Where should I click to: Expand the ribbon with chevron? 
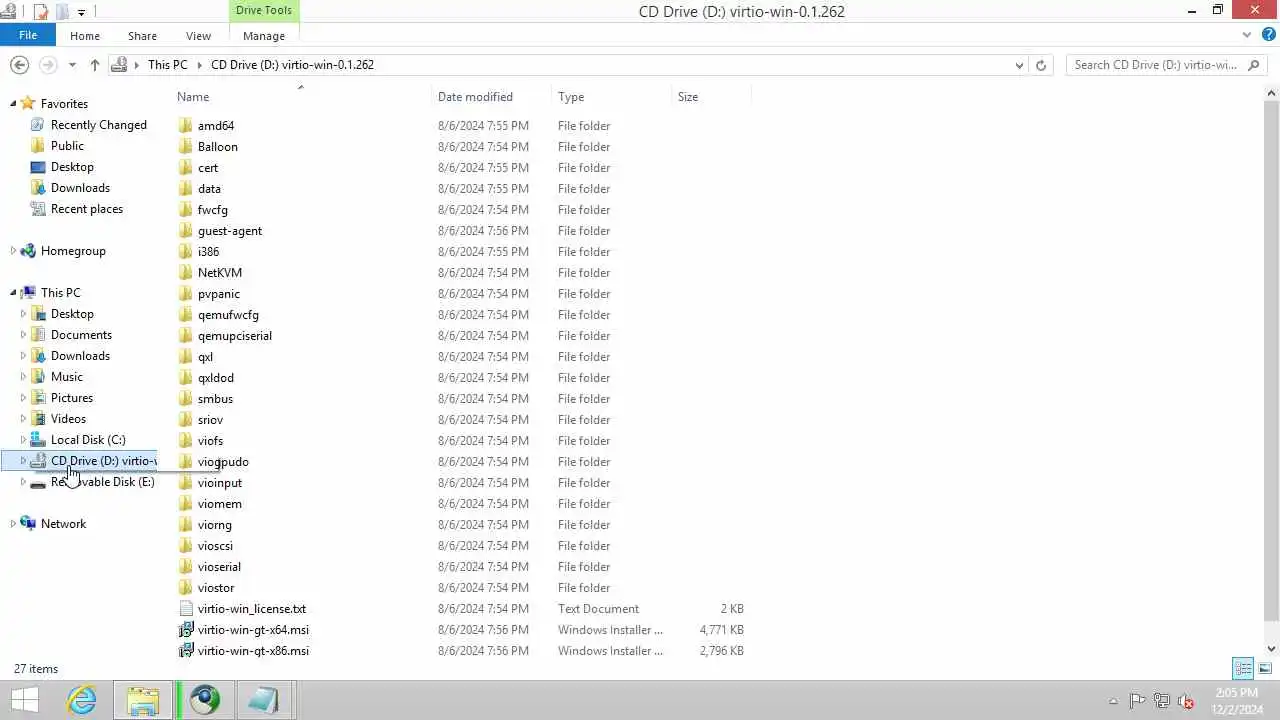[x=1247, y=35]
